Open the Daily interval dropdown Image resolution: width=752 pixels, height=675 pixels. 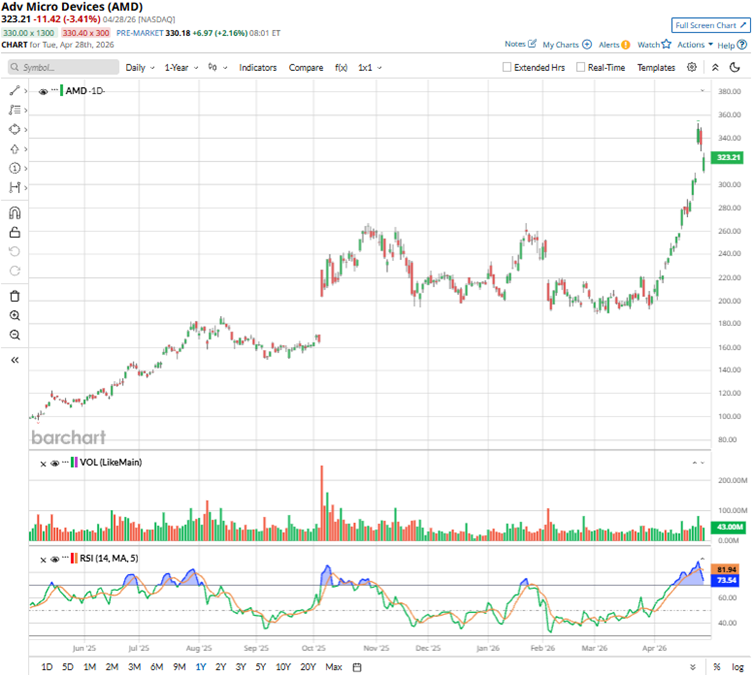139,68
